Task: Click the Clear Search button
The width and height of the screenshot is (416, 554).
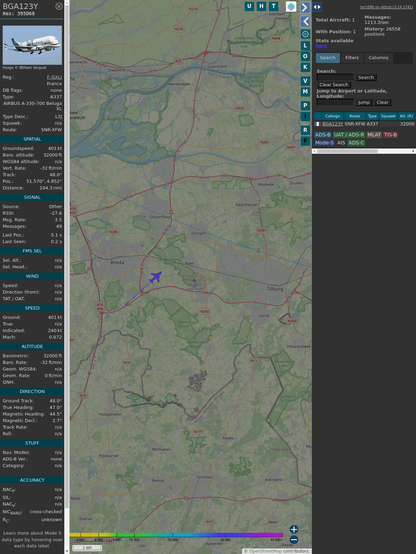Action: [x=333, y=85]
